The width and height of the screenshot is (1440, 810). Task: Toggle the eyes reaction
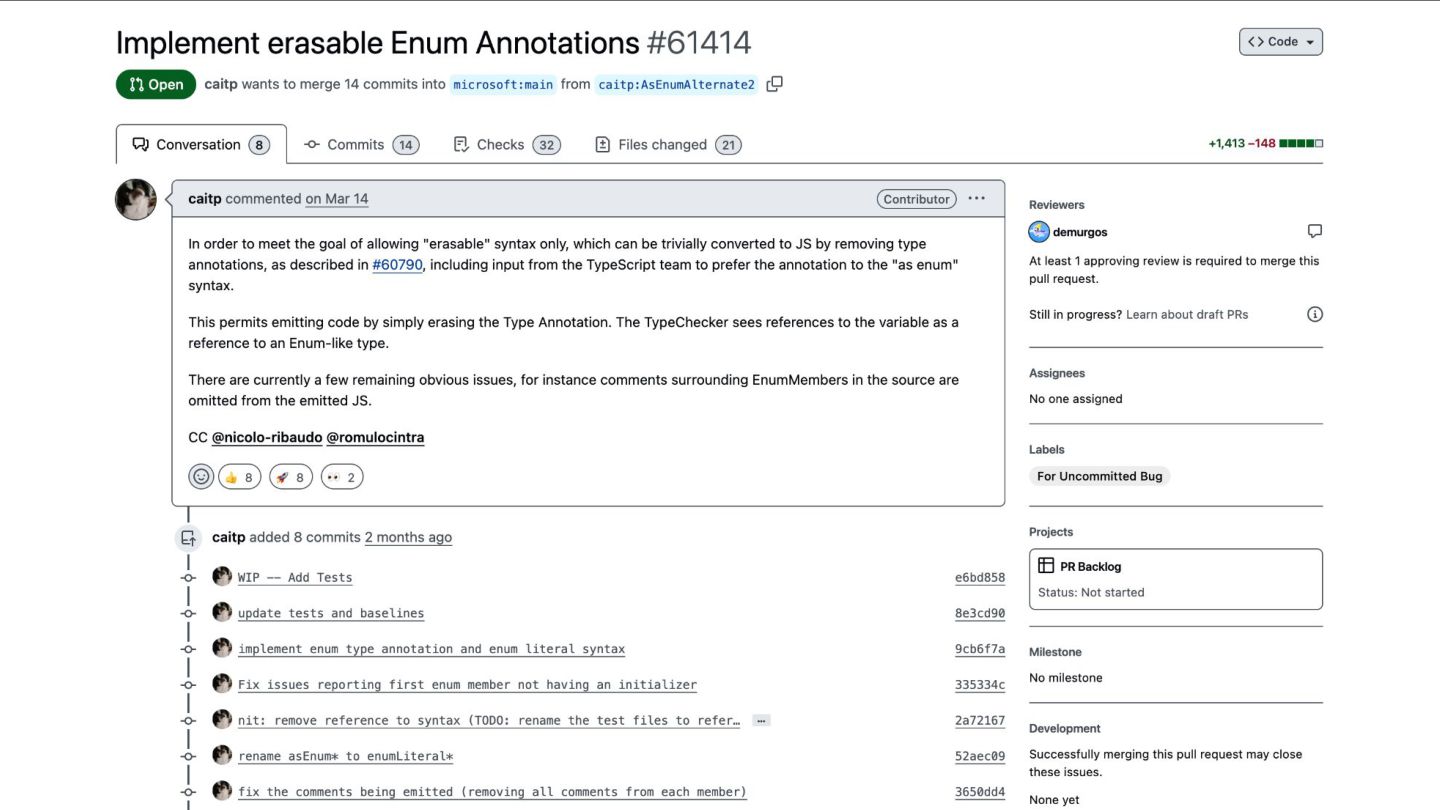[341, 477]
